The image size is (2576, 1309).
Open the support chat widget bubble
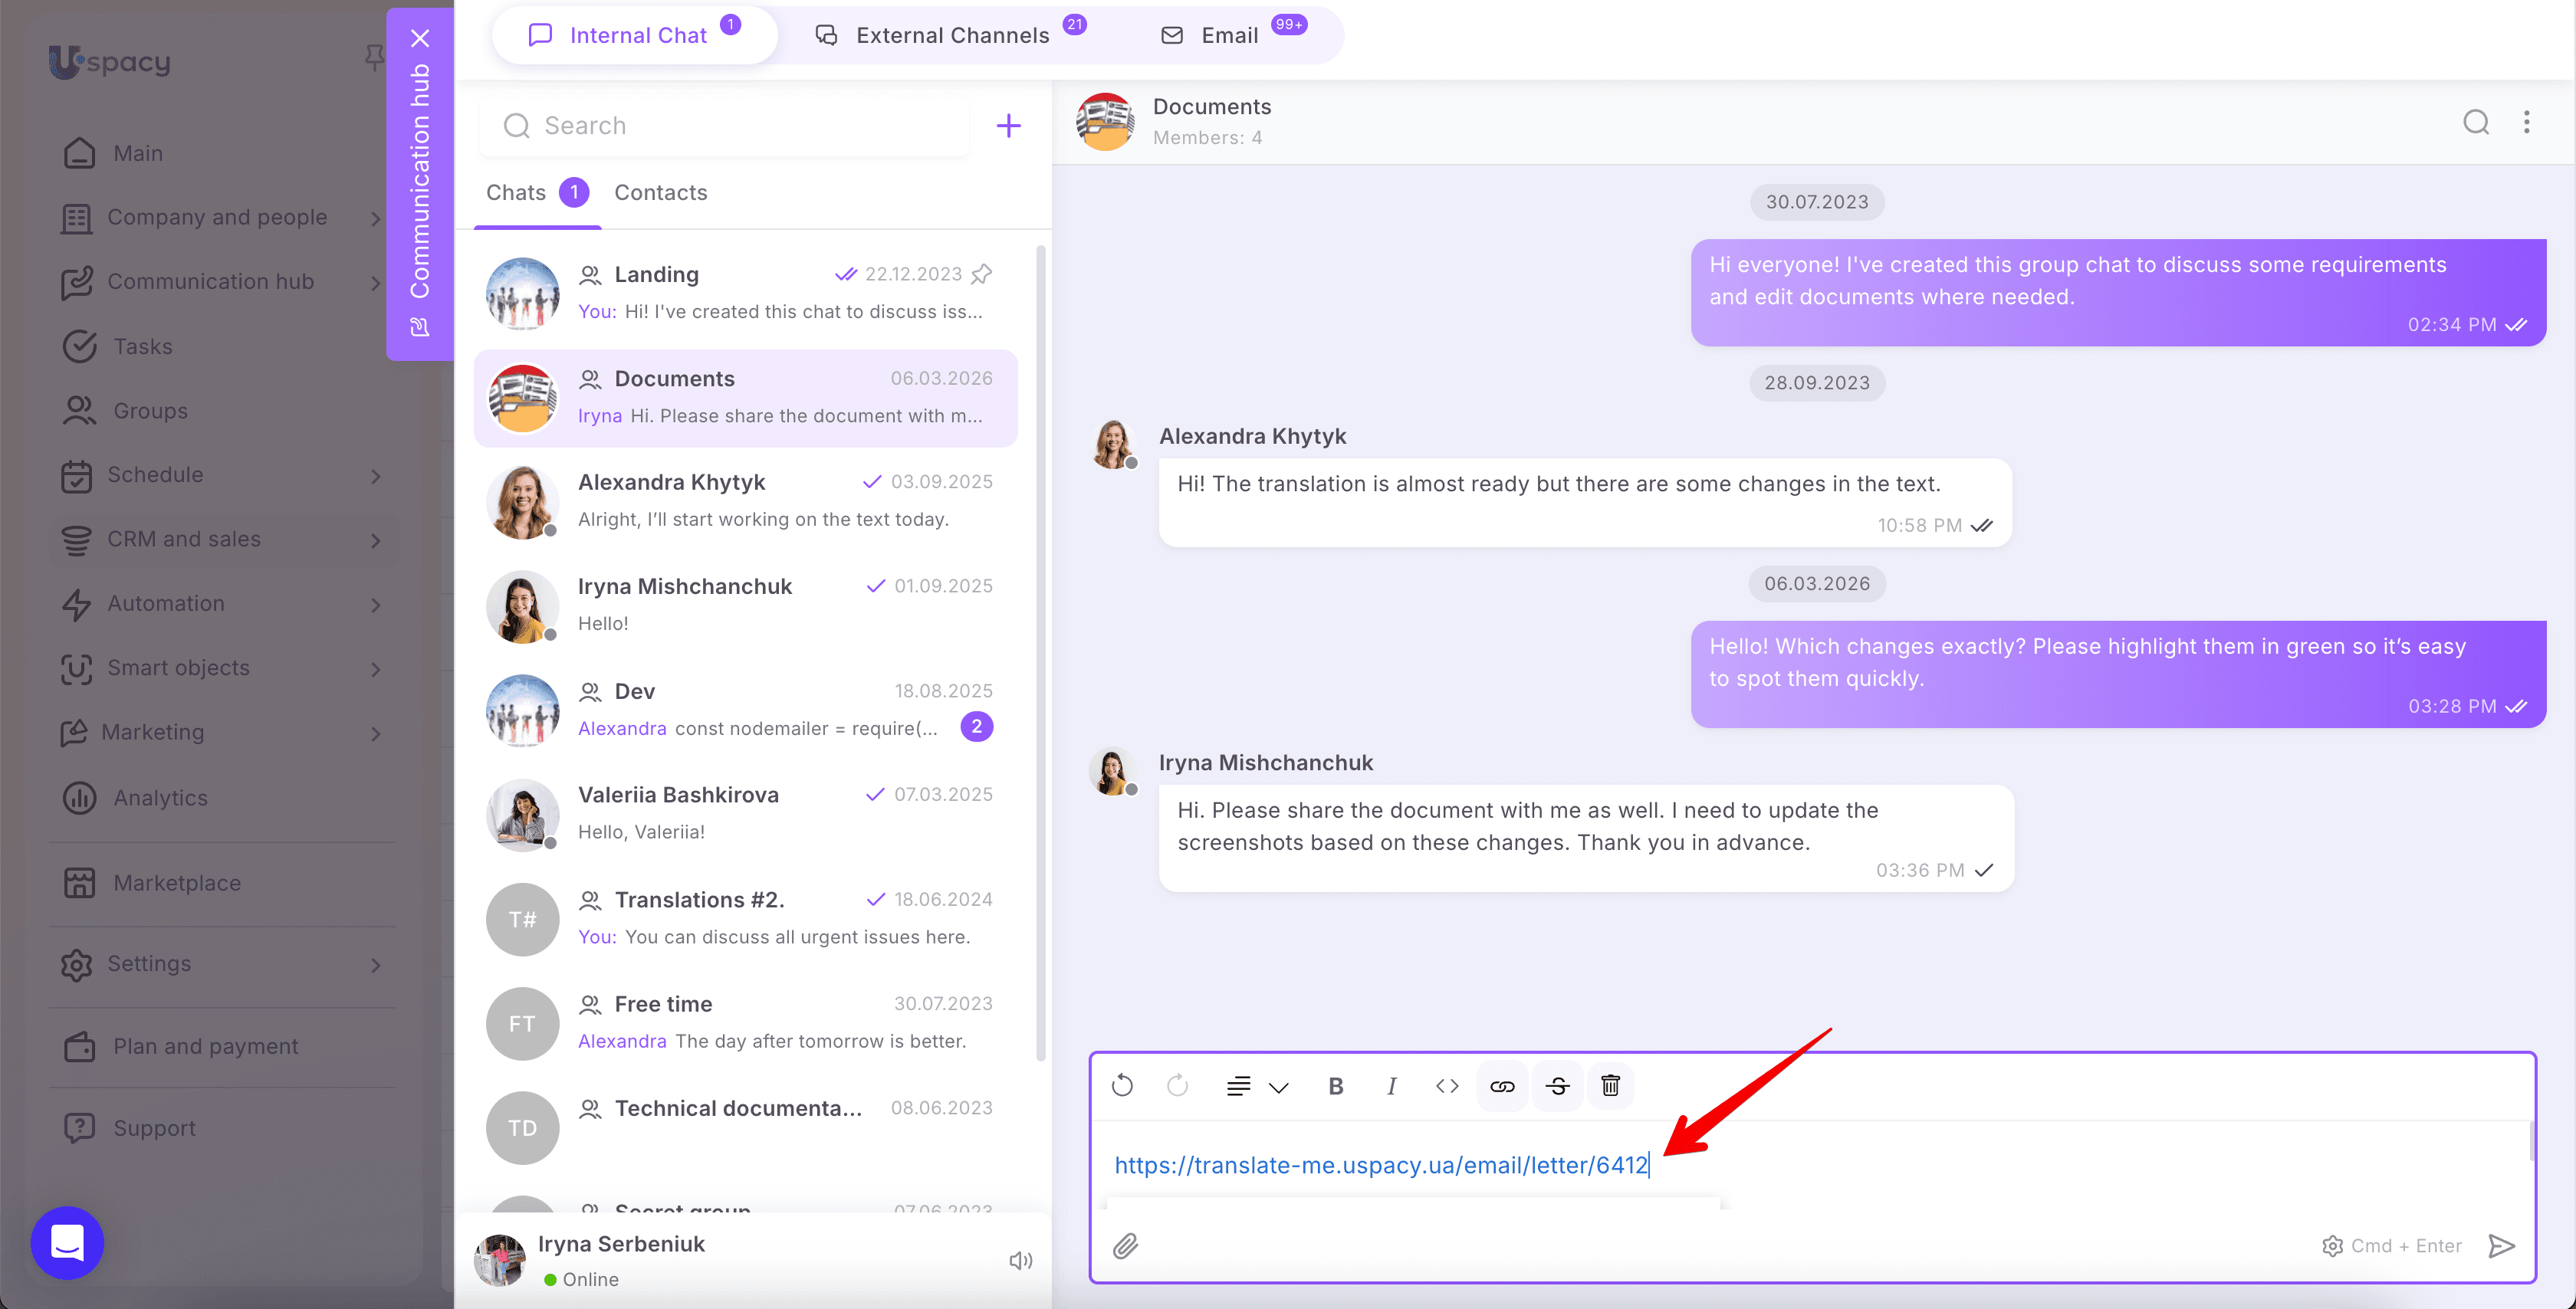(x=67, y=1243)
